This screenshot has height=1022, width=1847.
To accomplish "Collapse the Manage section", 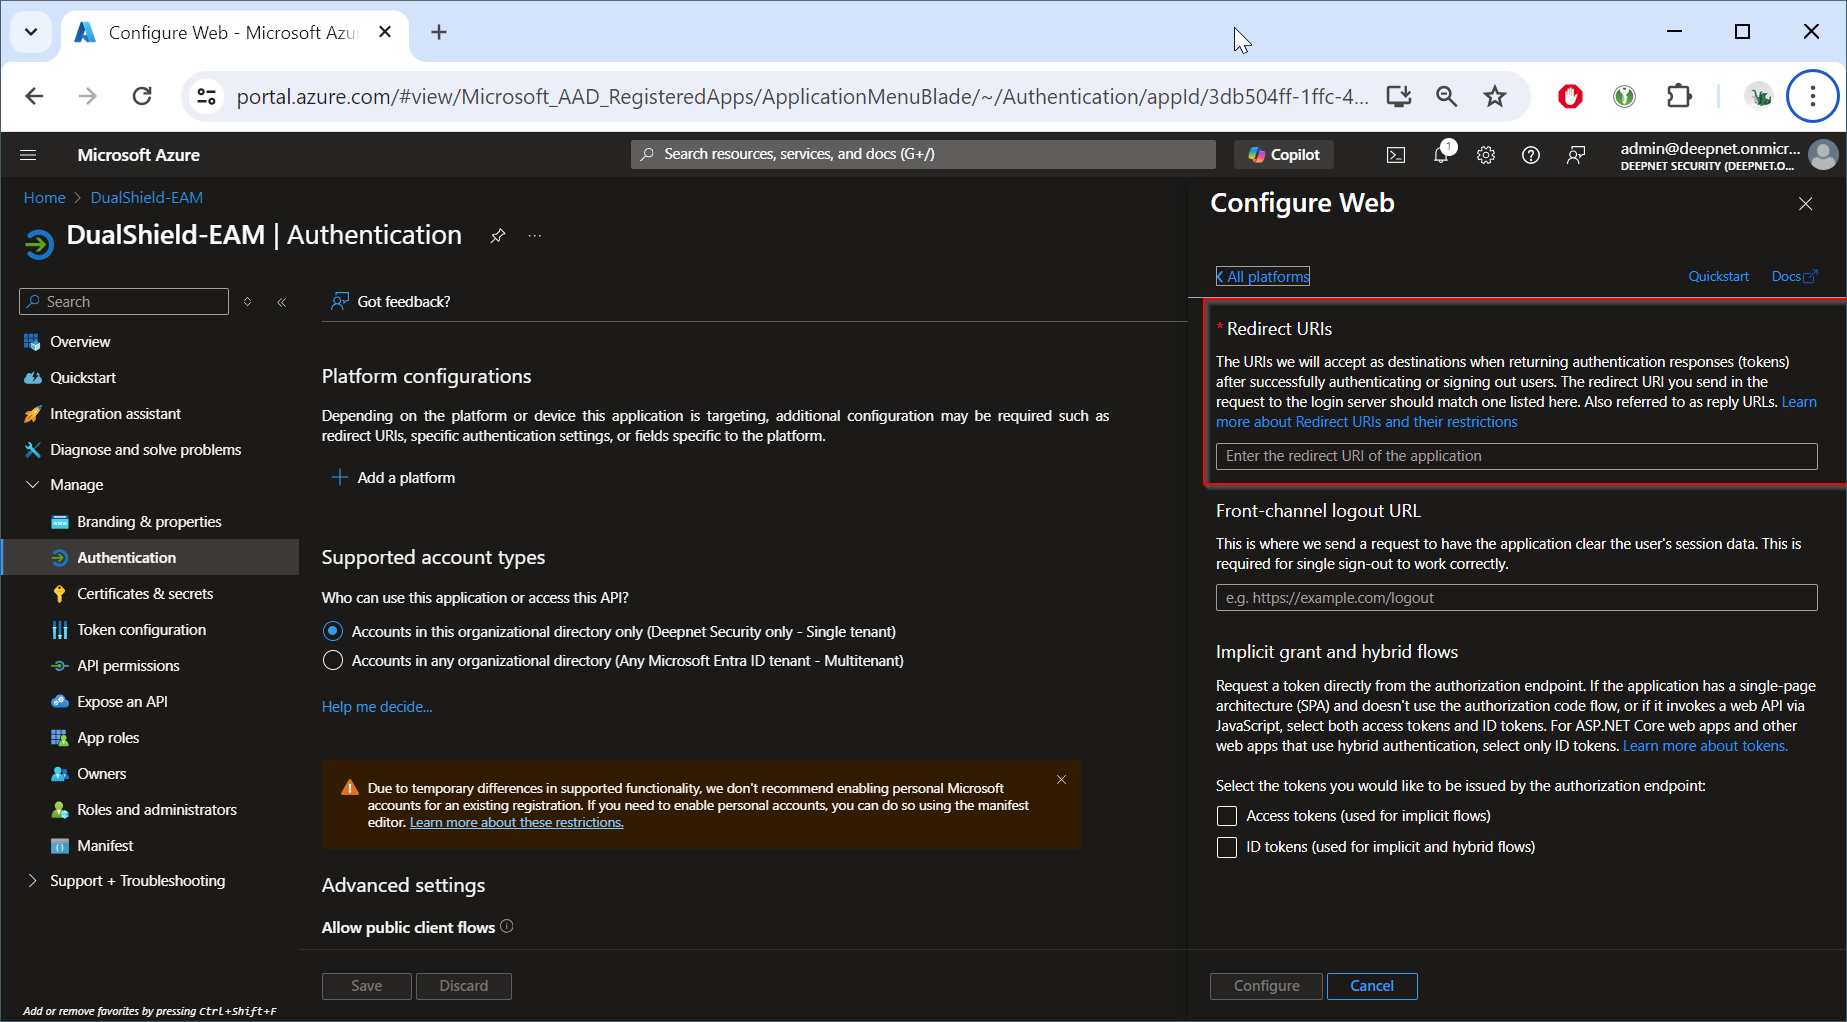I will 32,485.
